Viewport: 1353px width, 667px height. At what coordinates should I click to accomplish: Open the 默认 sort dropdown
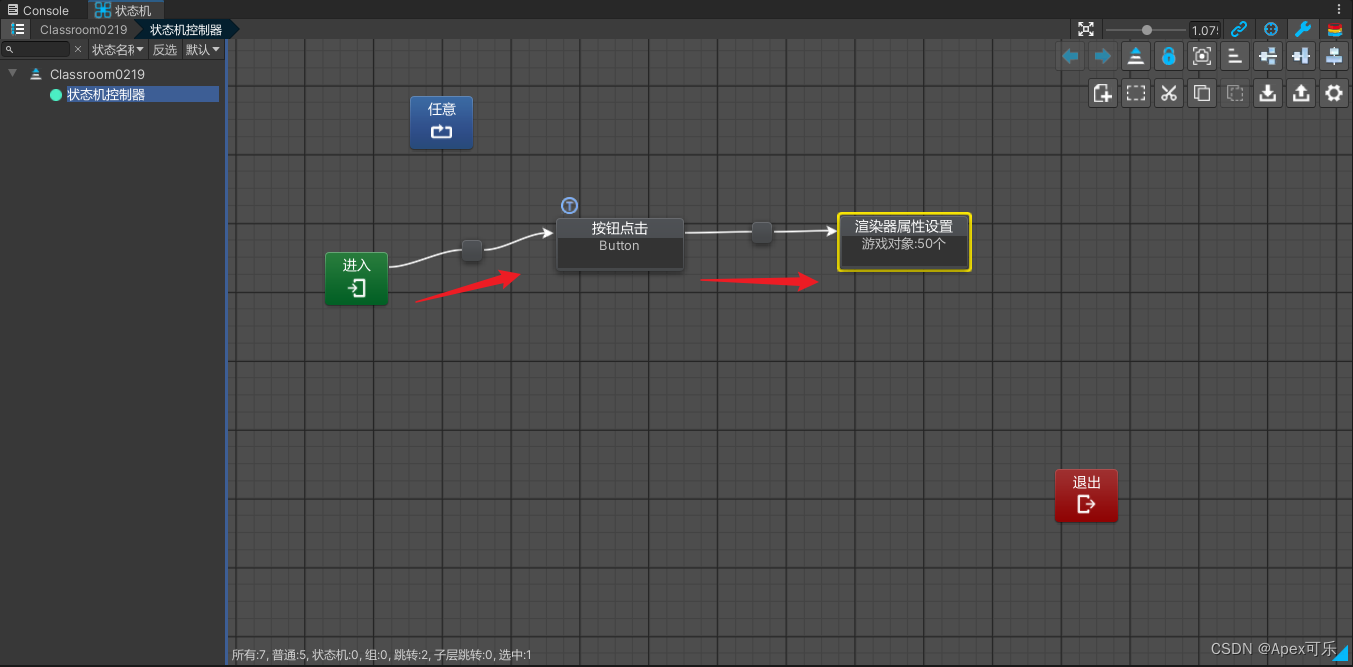coord(203,49)
